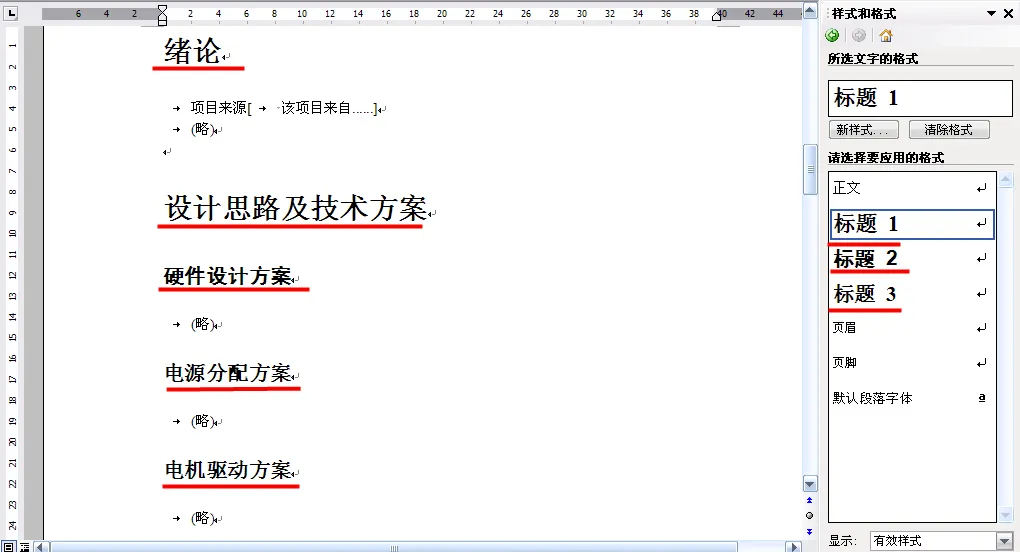
Task: Click the Select Browse Object round button
Action: 809,516
